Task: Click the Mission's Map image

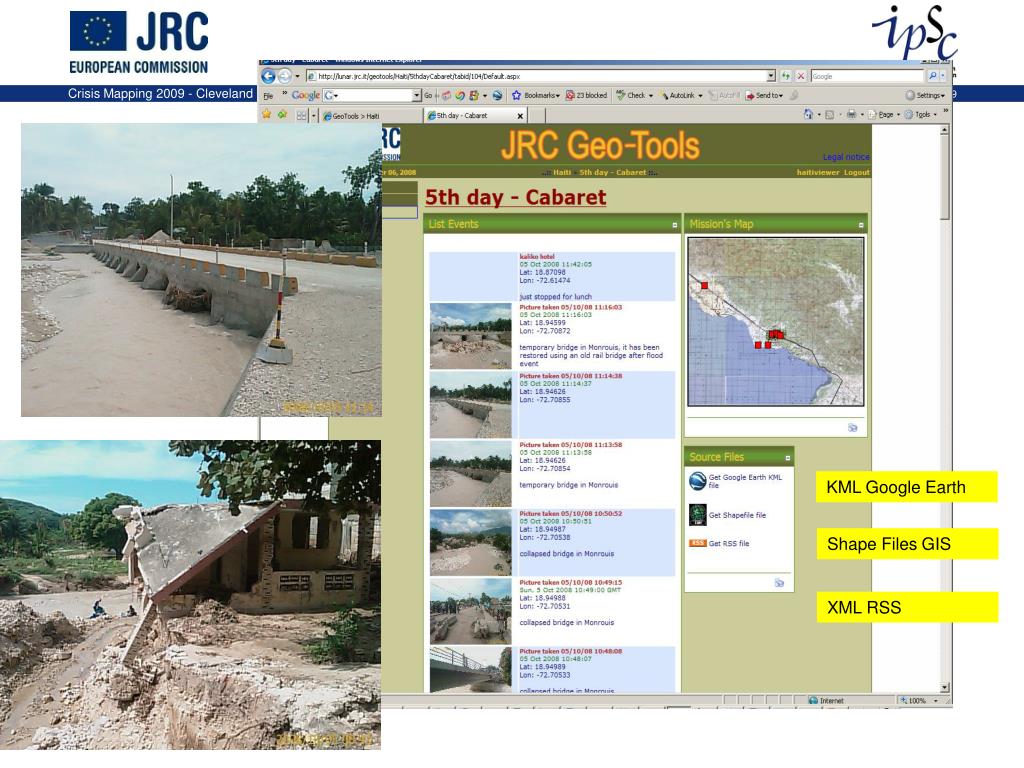Action: coord(775,321)
